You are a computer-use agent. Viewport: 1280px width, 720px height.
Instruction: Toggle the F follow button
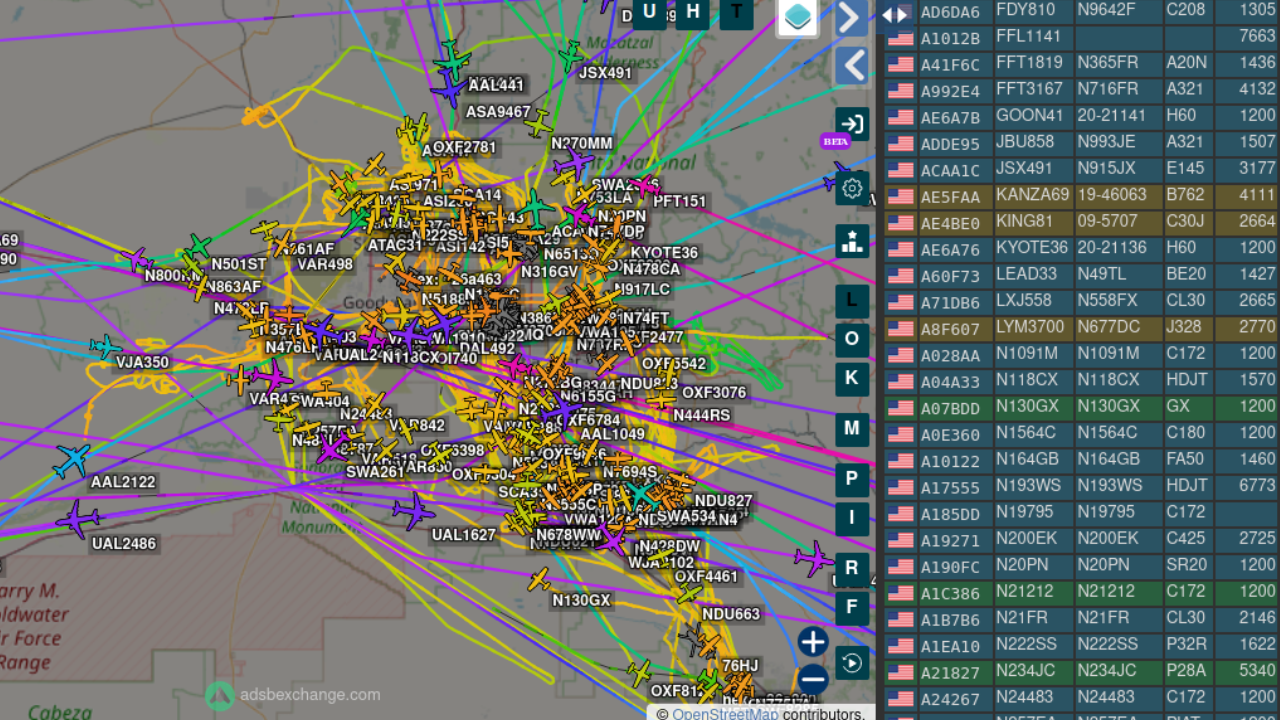click(x=852, y=607)
